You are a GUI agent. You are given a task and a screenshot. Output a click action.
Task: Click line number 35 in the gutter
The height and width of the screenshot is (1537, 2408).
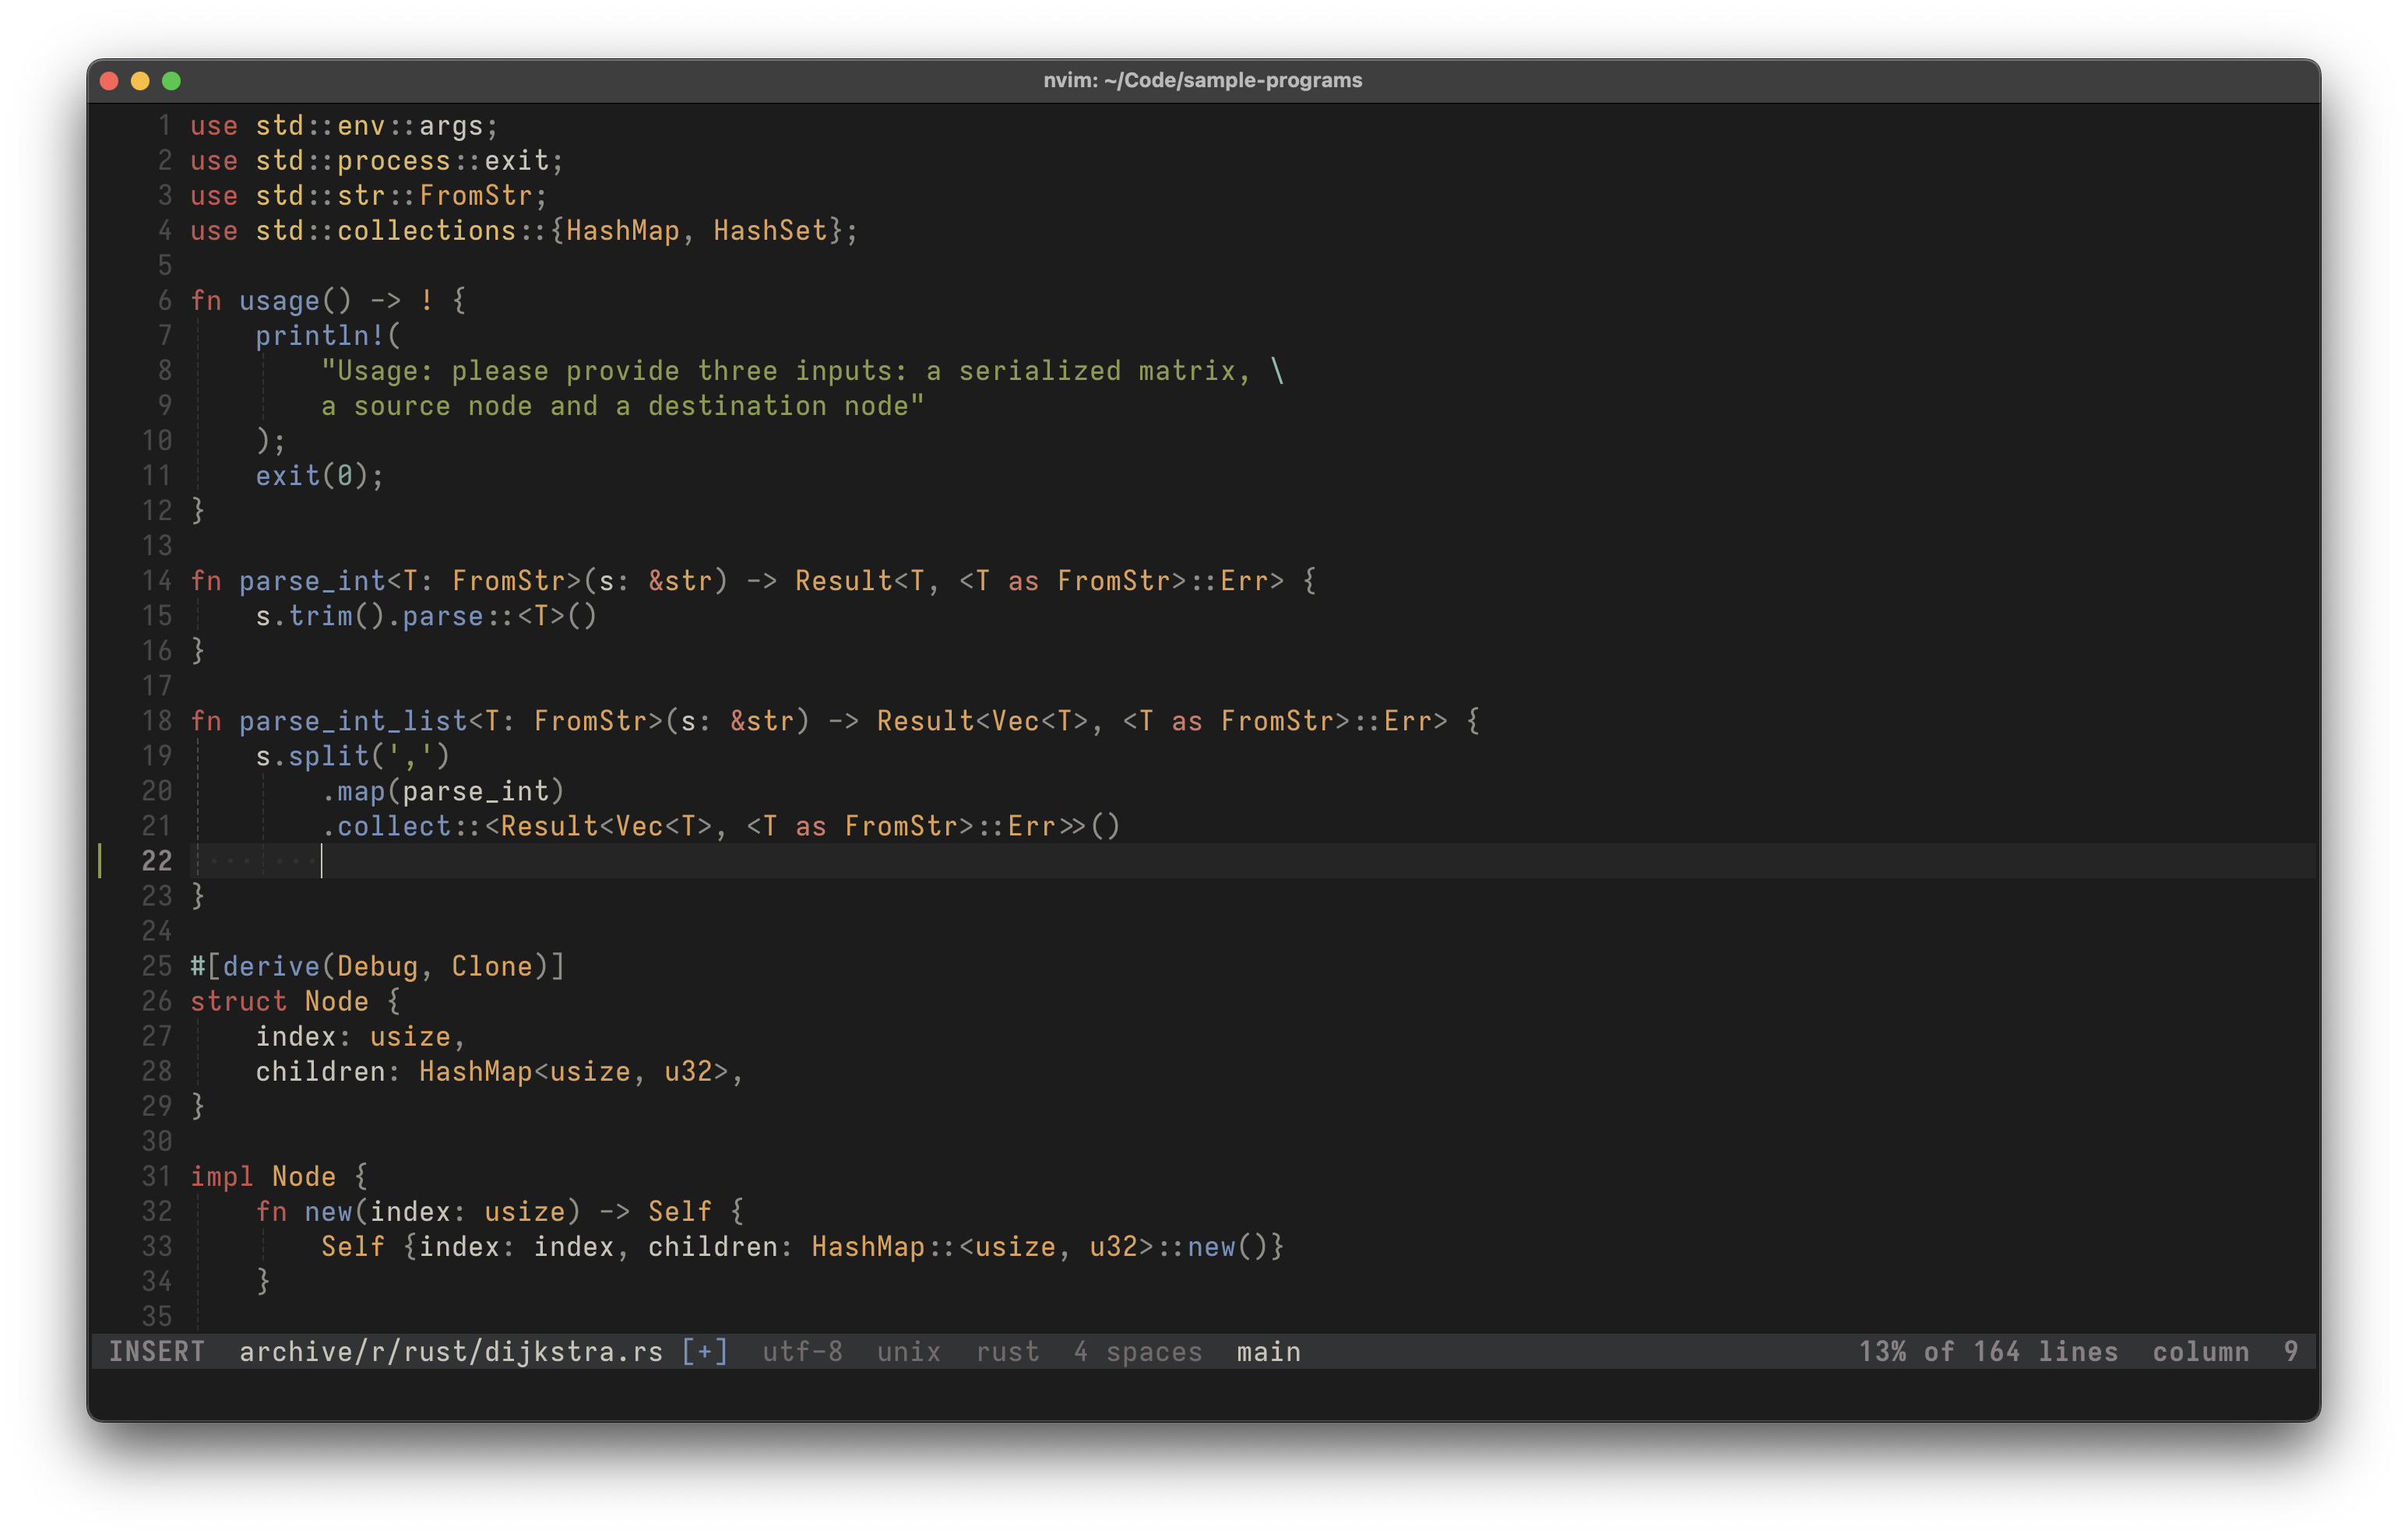pyautogui.click(x=157, y=1316)
